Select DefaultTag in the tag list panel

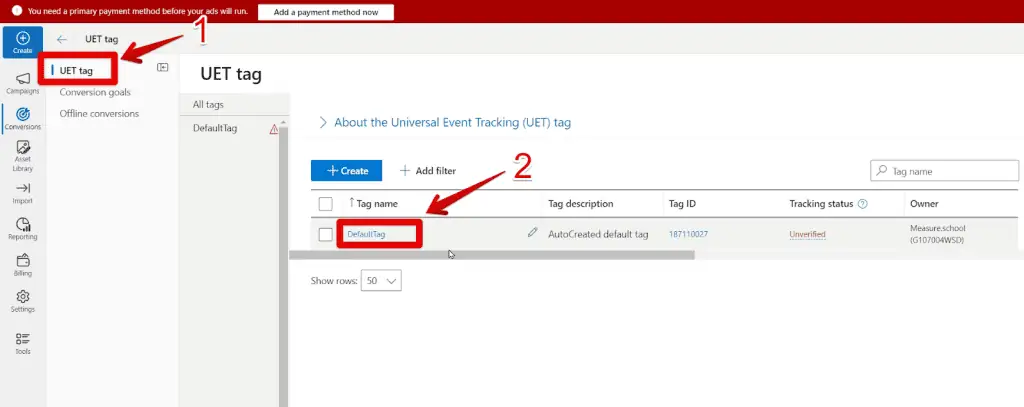tap(215, 128)
